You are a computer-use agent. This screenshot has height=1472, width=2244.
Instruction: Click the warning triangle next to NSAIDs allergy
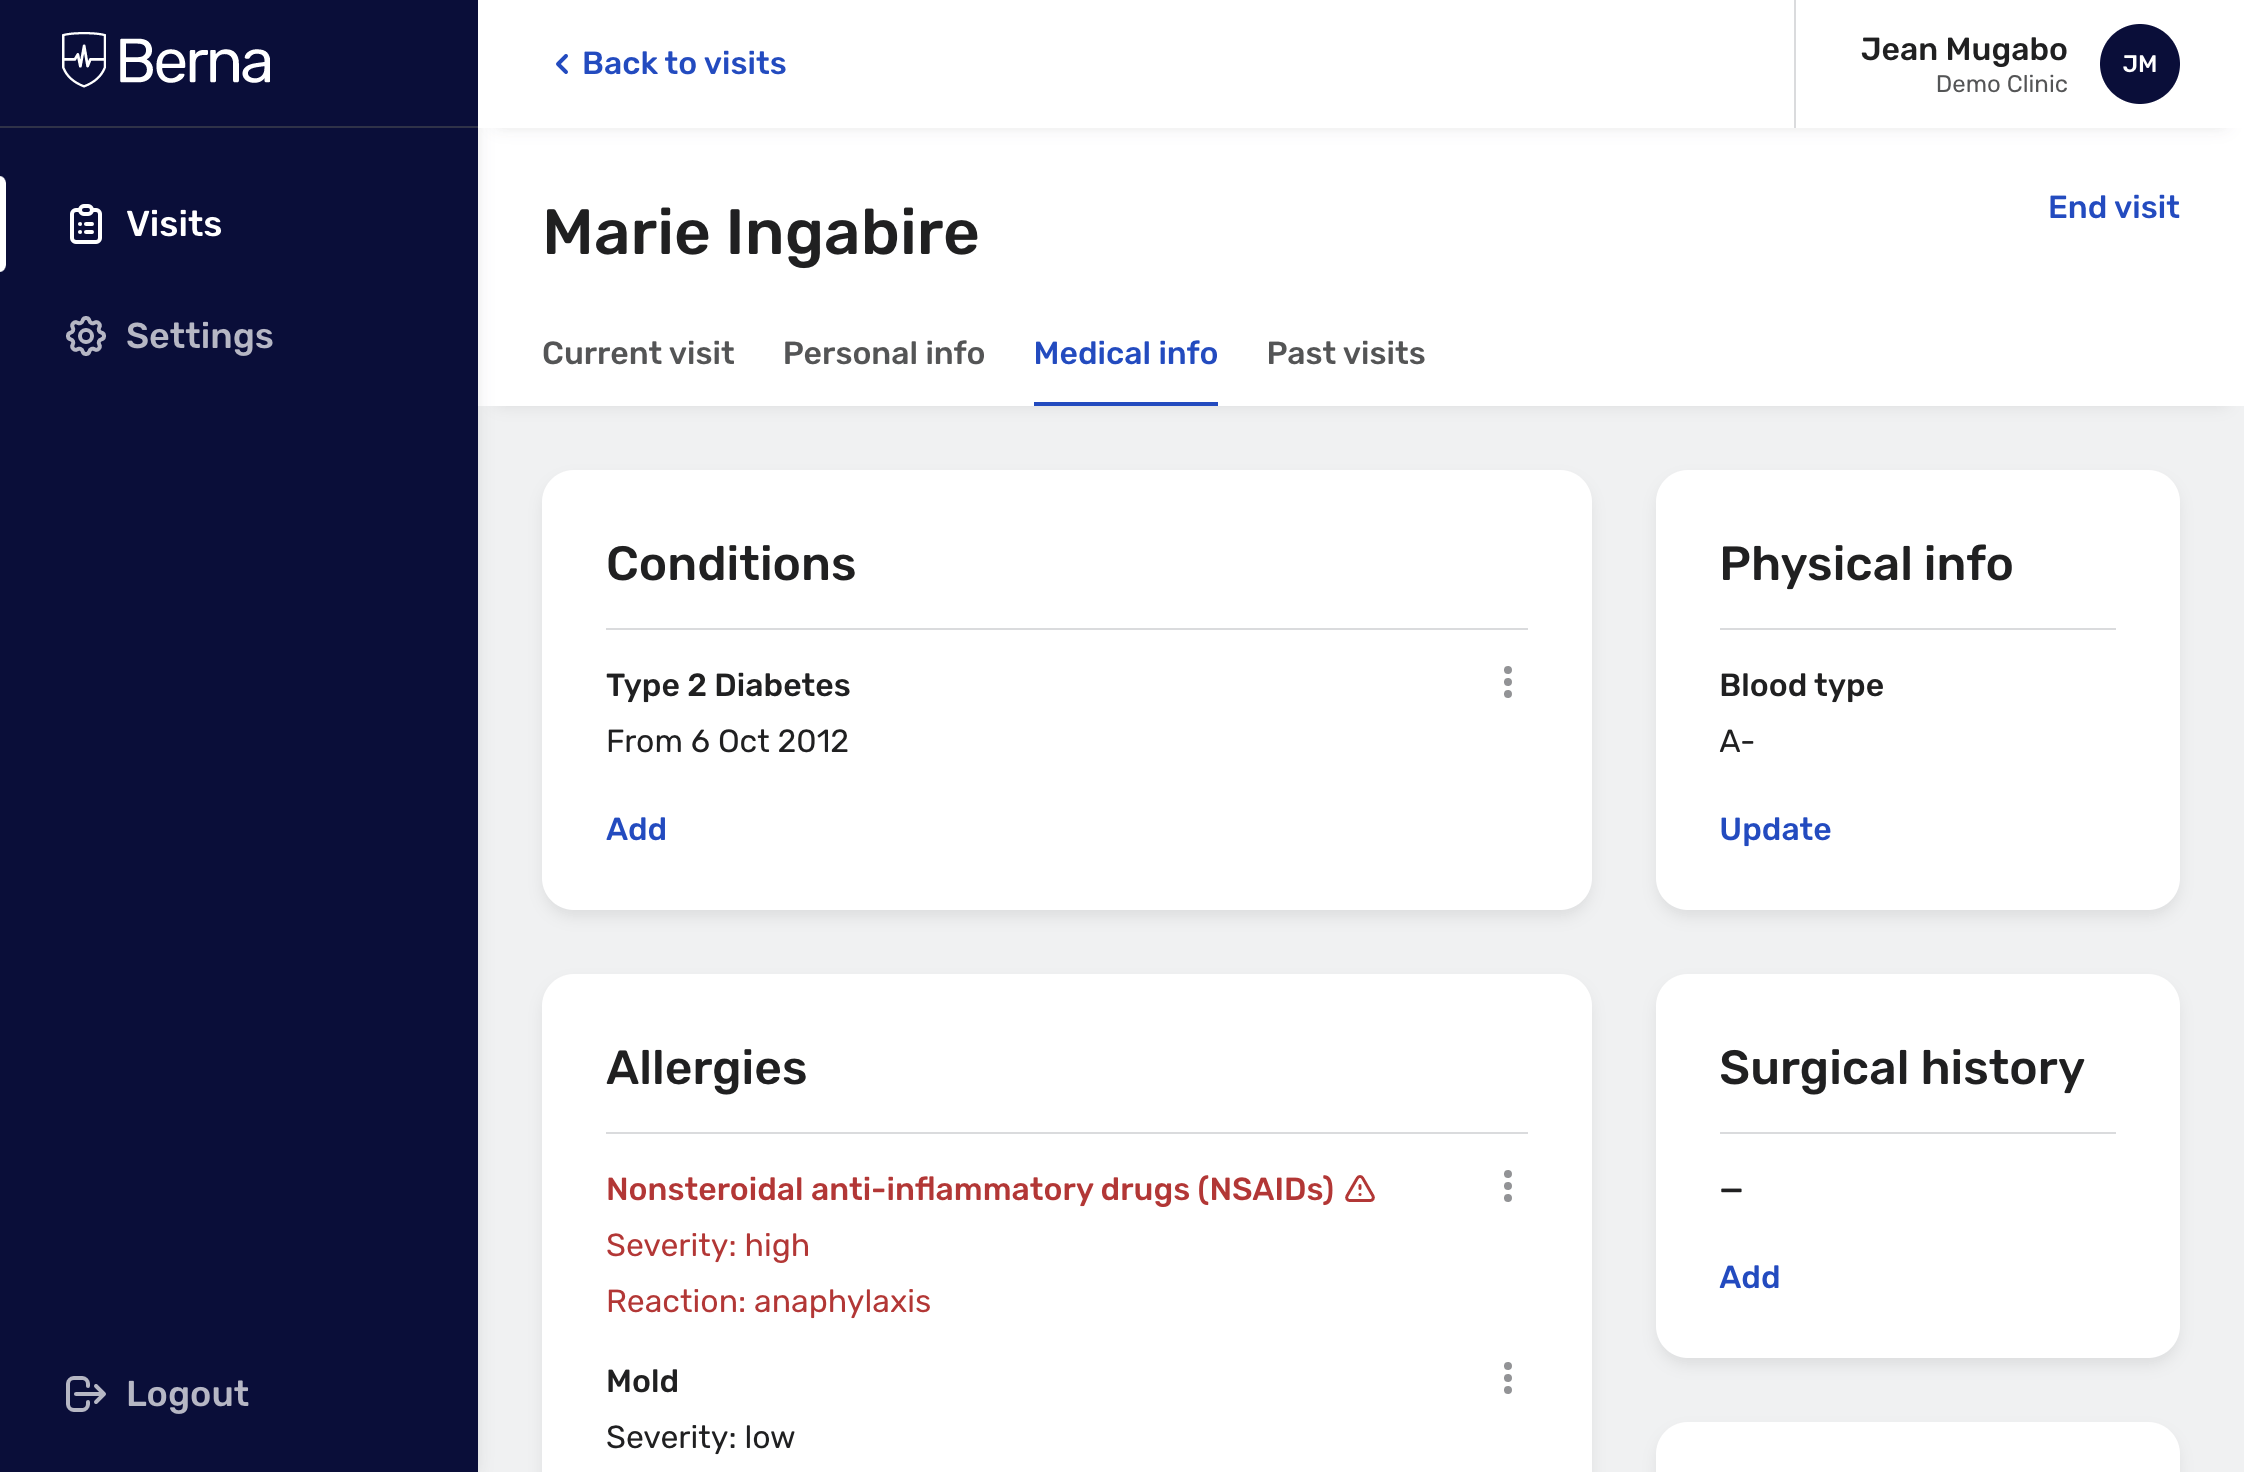point(1360,1189)
